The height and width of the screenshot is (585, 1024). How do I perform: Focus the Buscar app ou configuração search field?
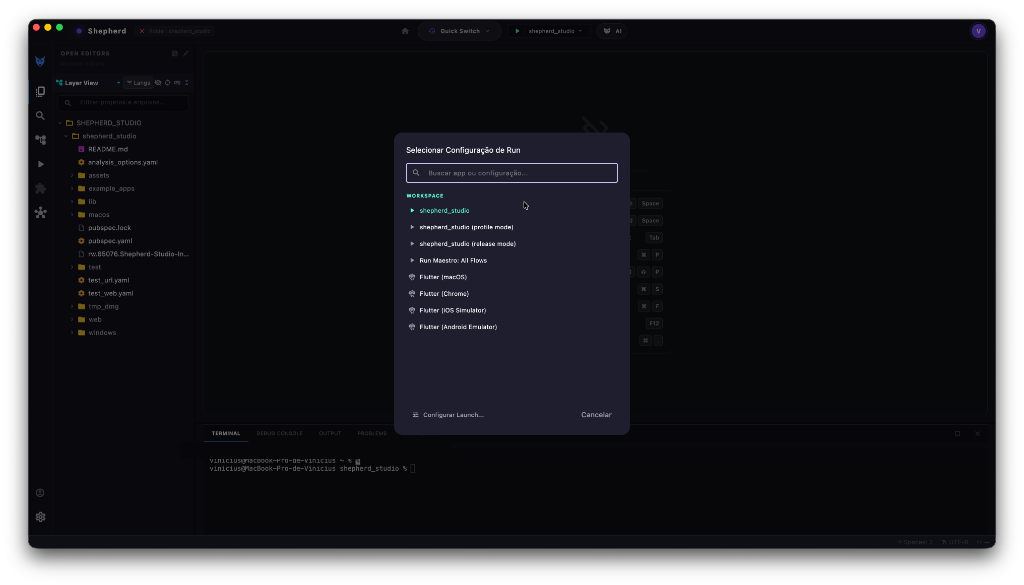point(511,173)
